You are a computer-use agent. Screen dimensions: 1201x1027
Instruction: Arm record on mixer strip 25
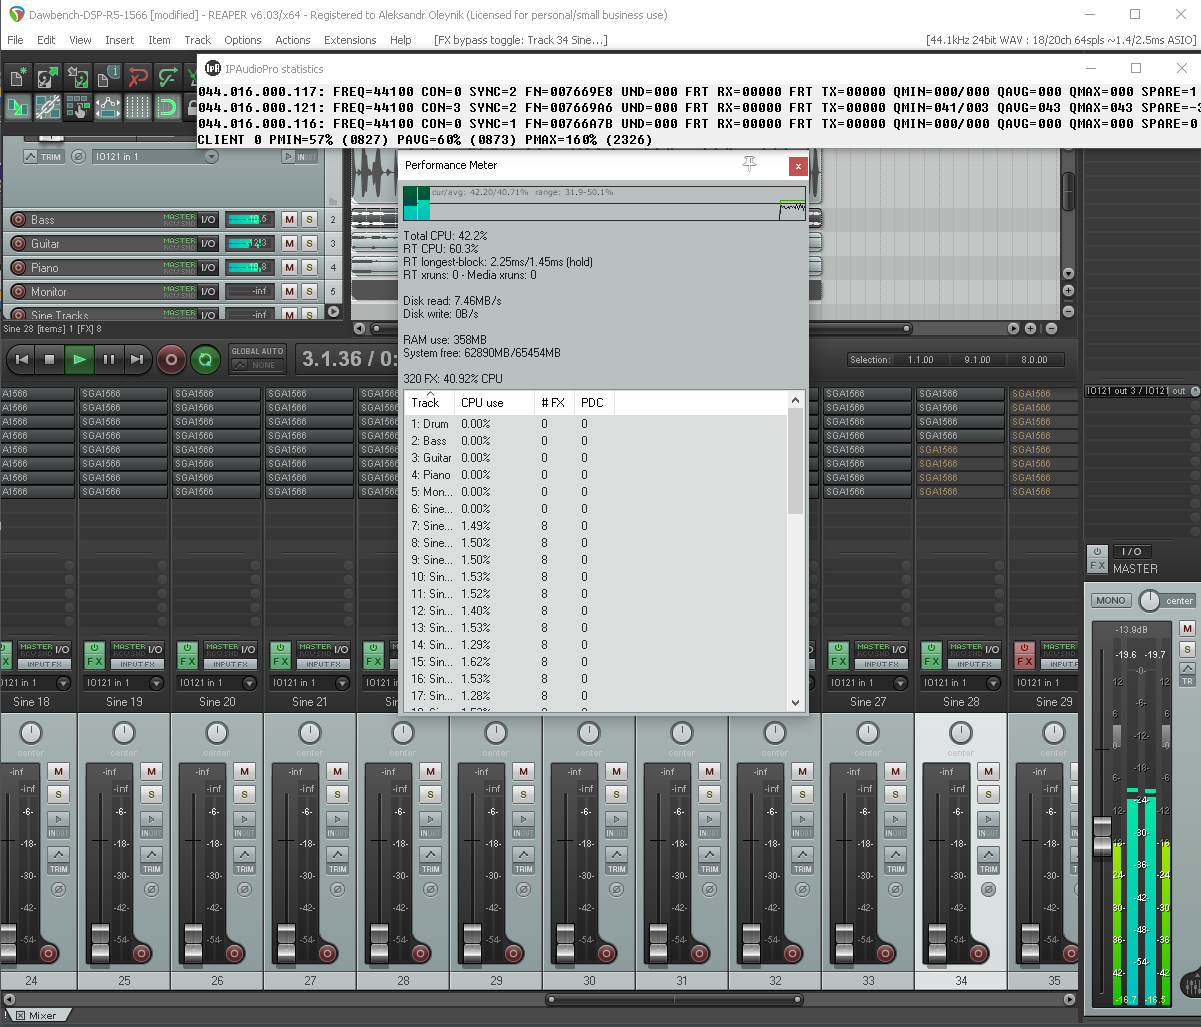pos(141,953)
